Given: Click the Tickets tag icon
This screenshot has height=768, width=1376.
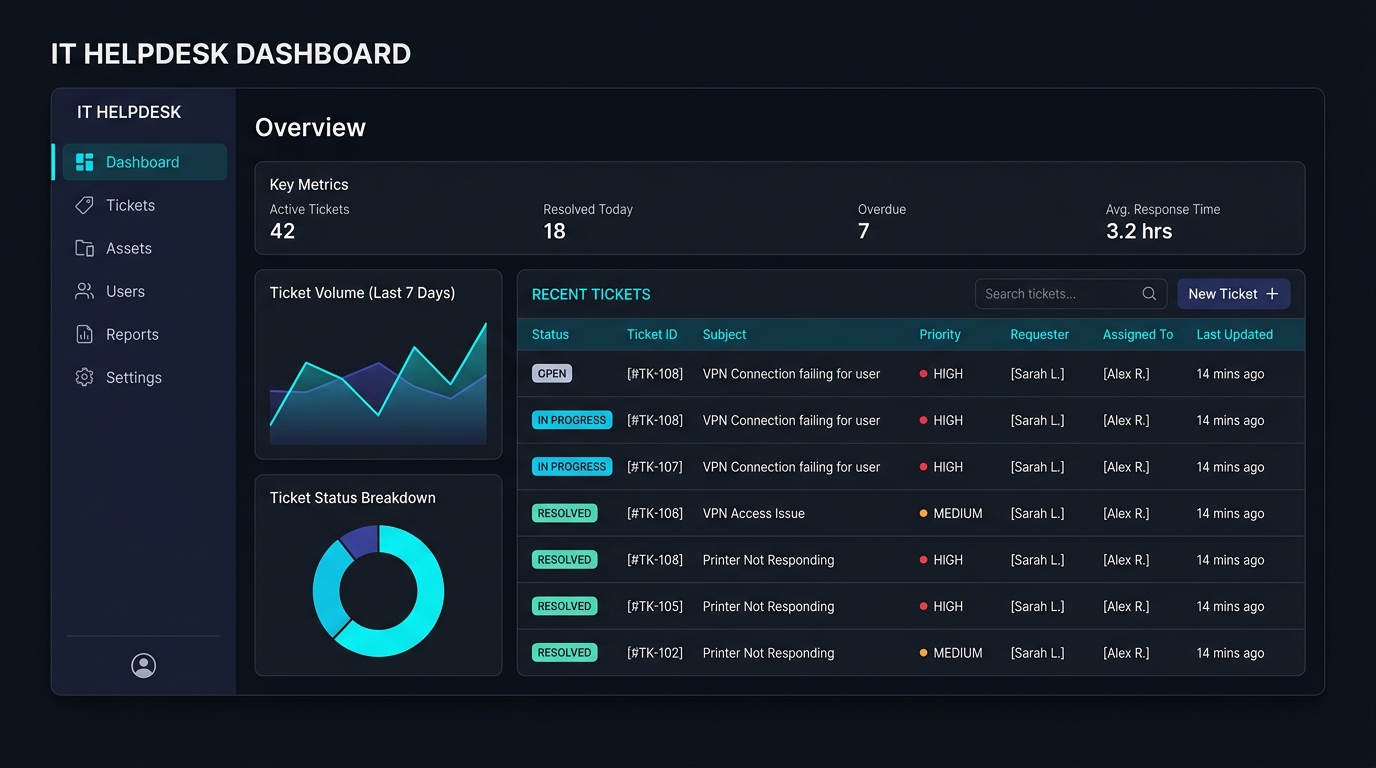Looking at the screenshot, I should tap(85, 205).
